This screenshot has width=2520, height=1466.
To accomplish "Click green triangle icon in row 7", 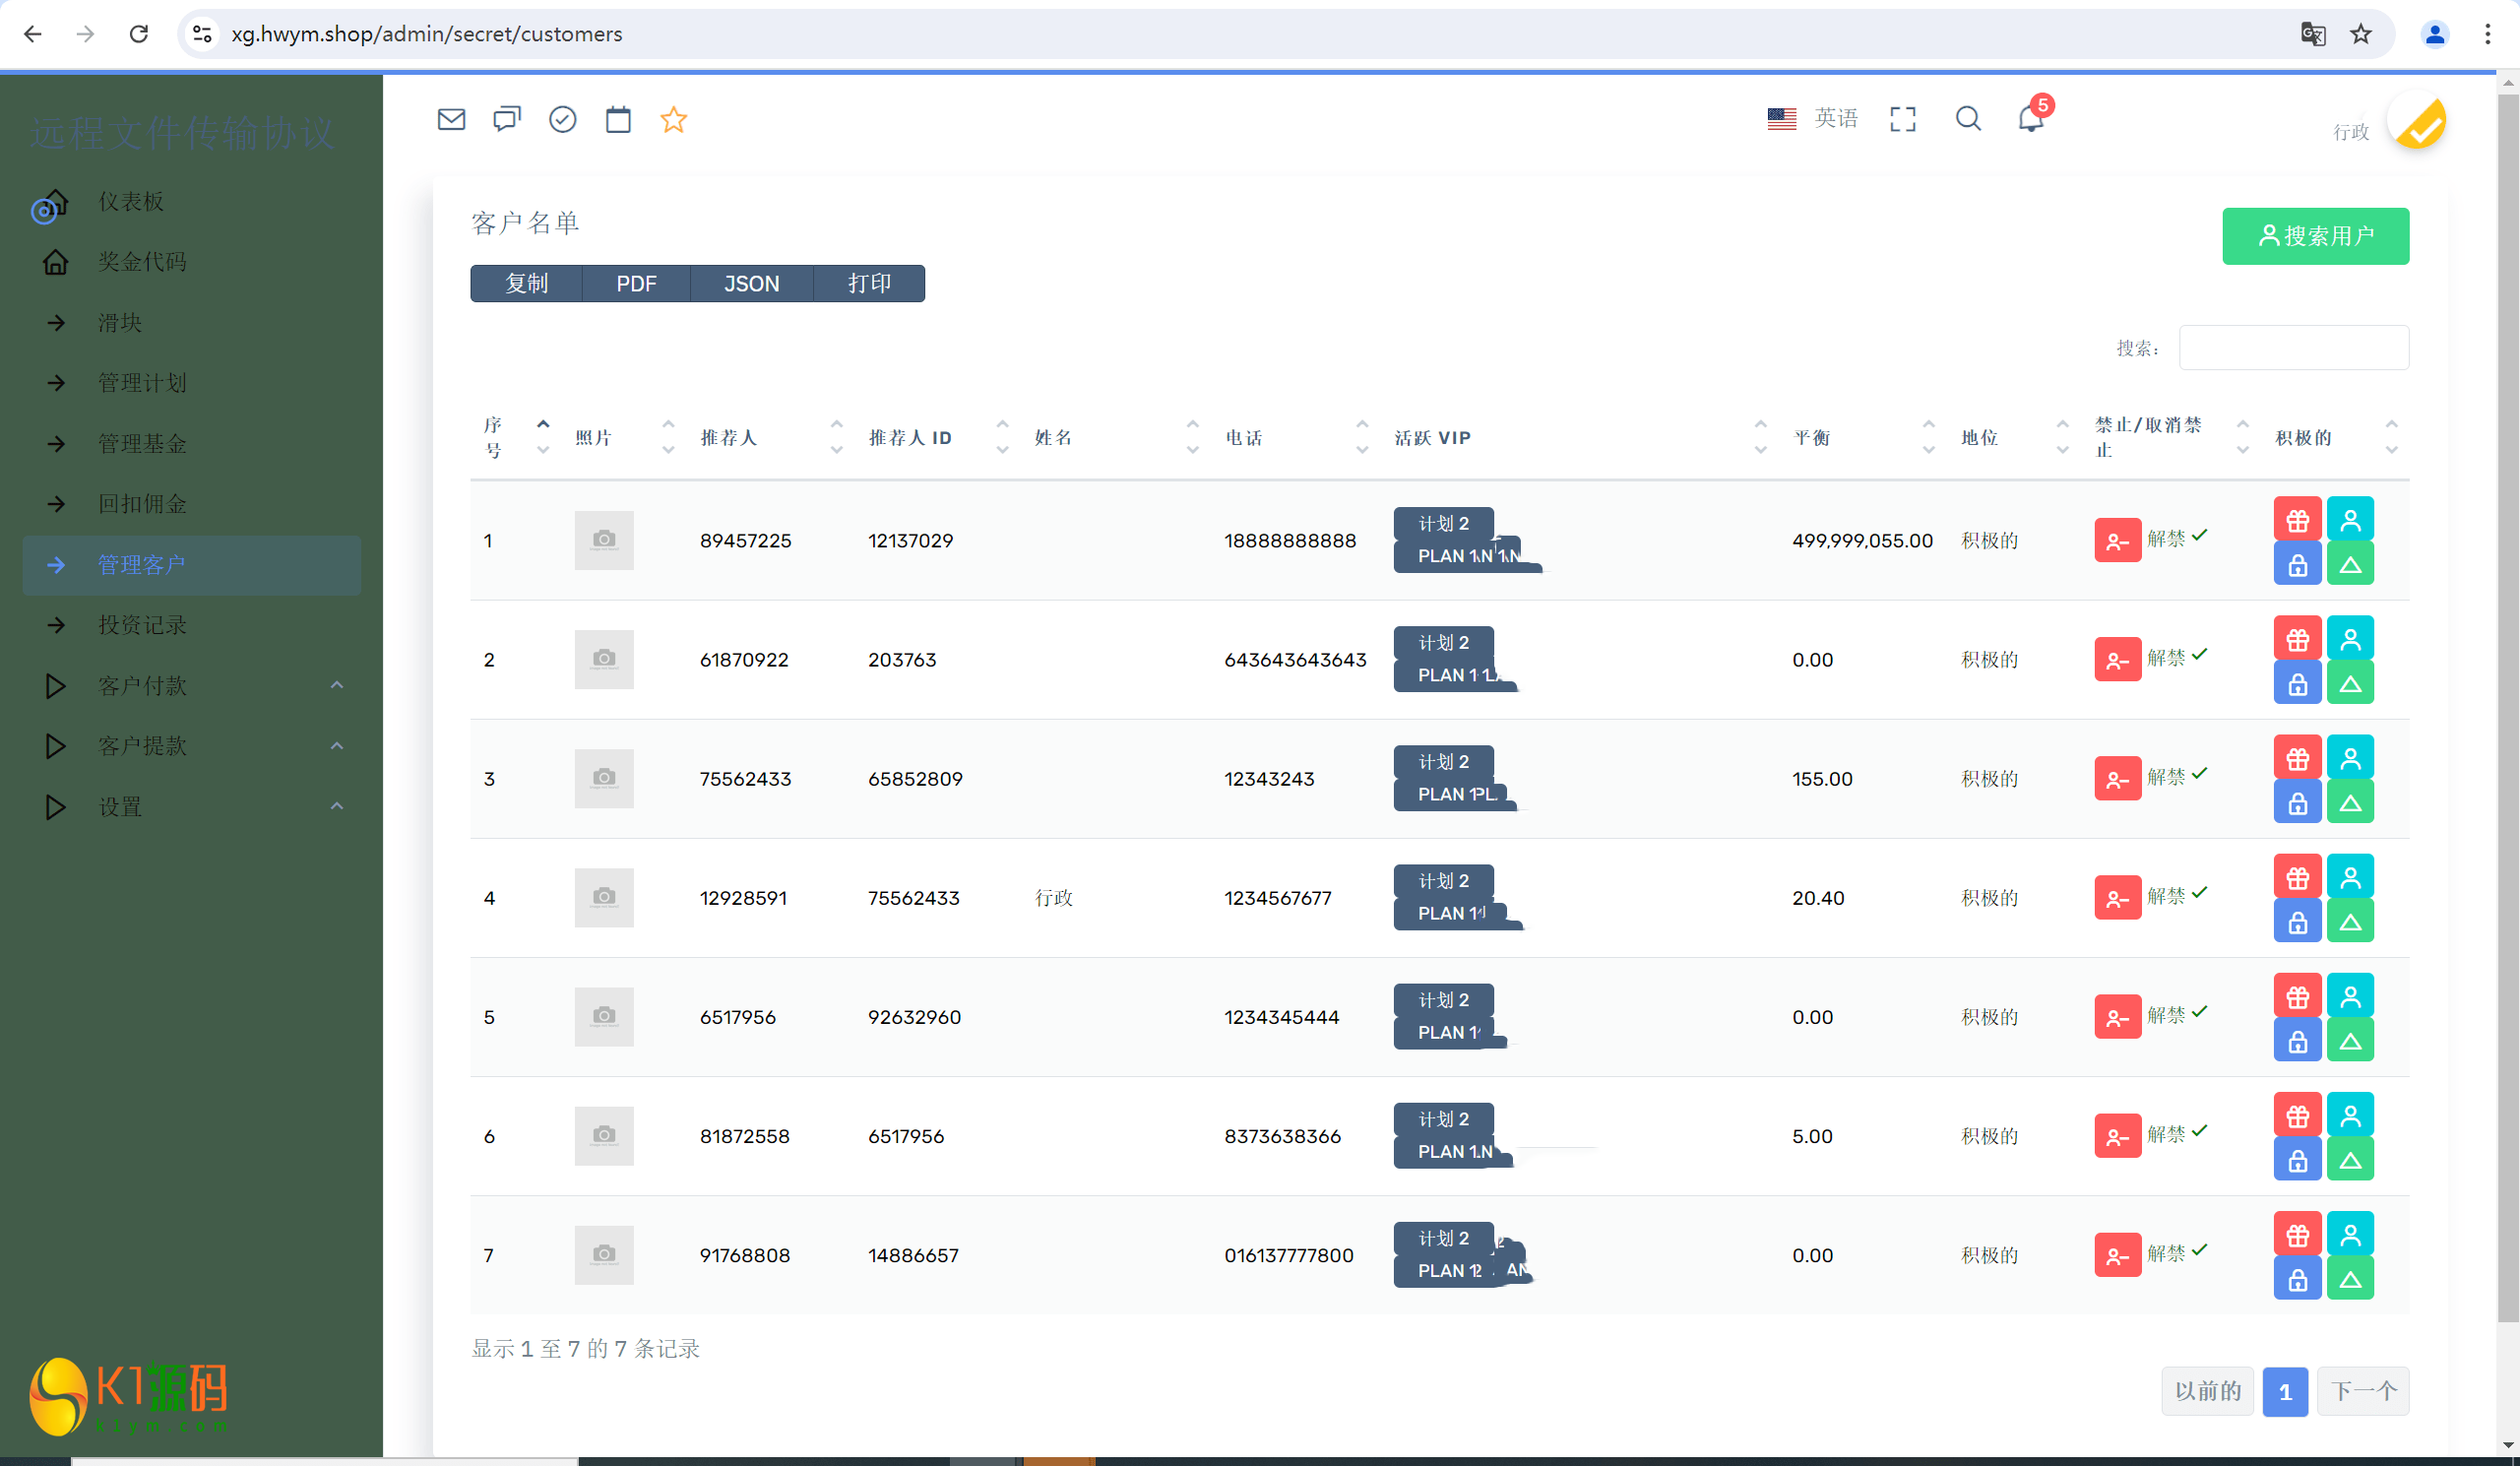I will pyautogui.click(x=2350, y=1279).
